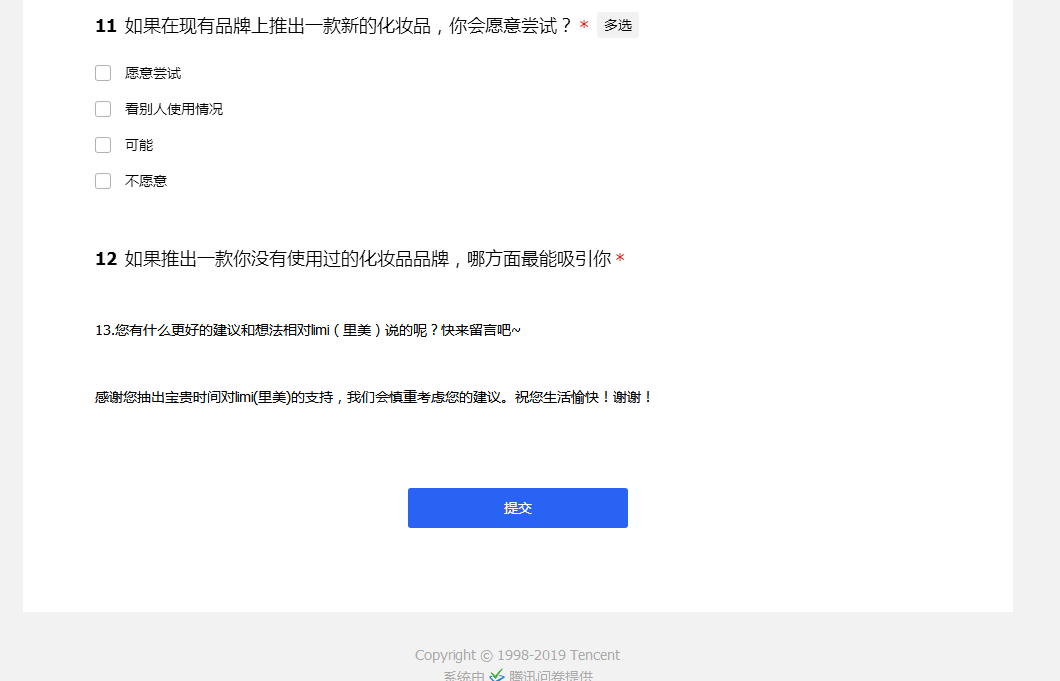Click the red asterisk beside question 11

584,27
